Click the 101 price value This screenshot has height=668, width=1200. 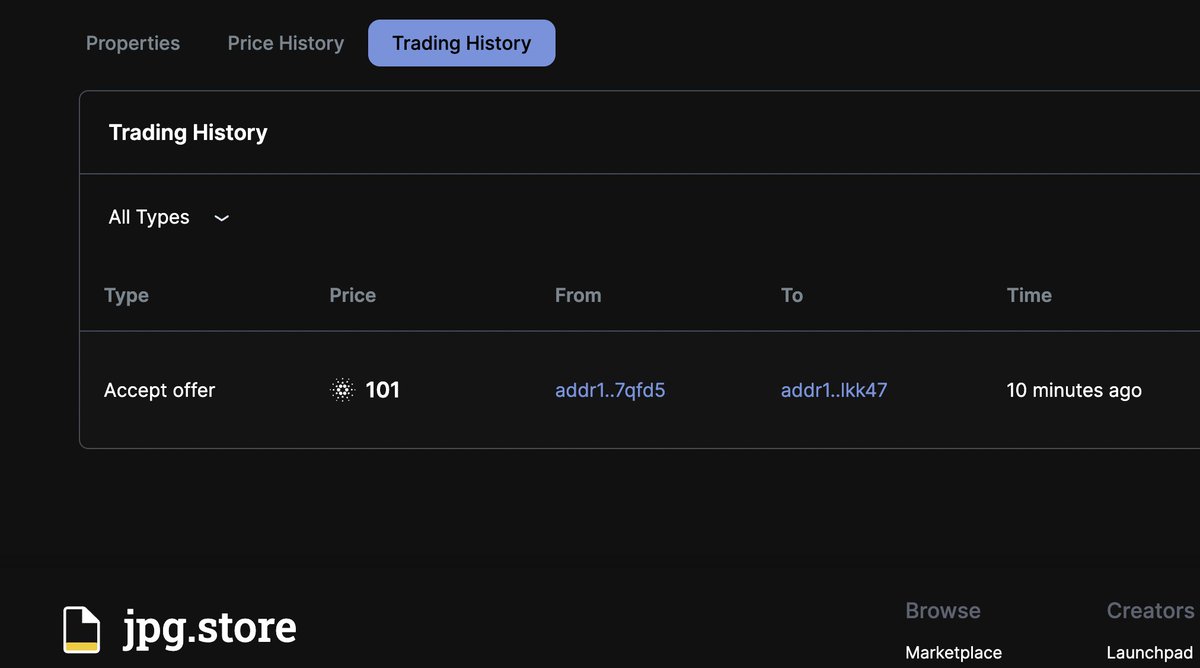tap(383, 390)
